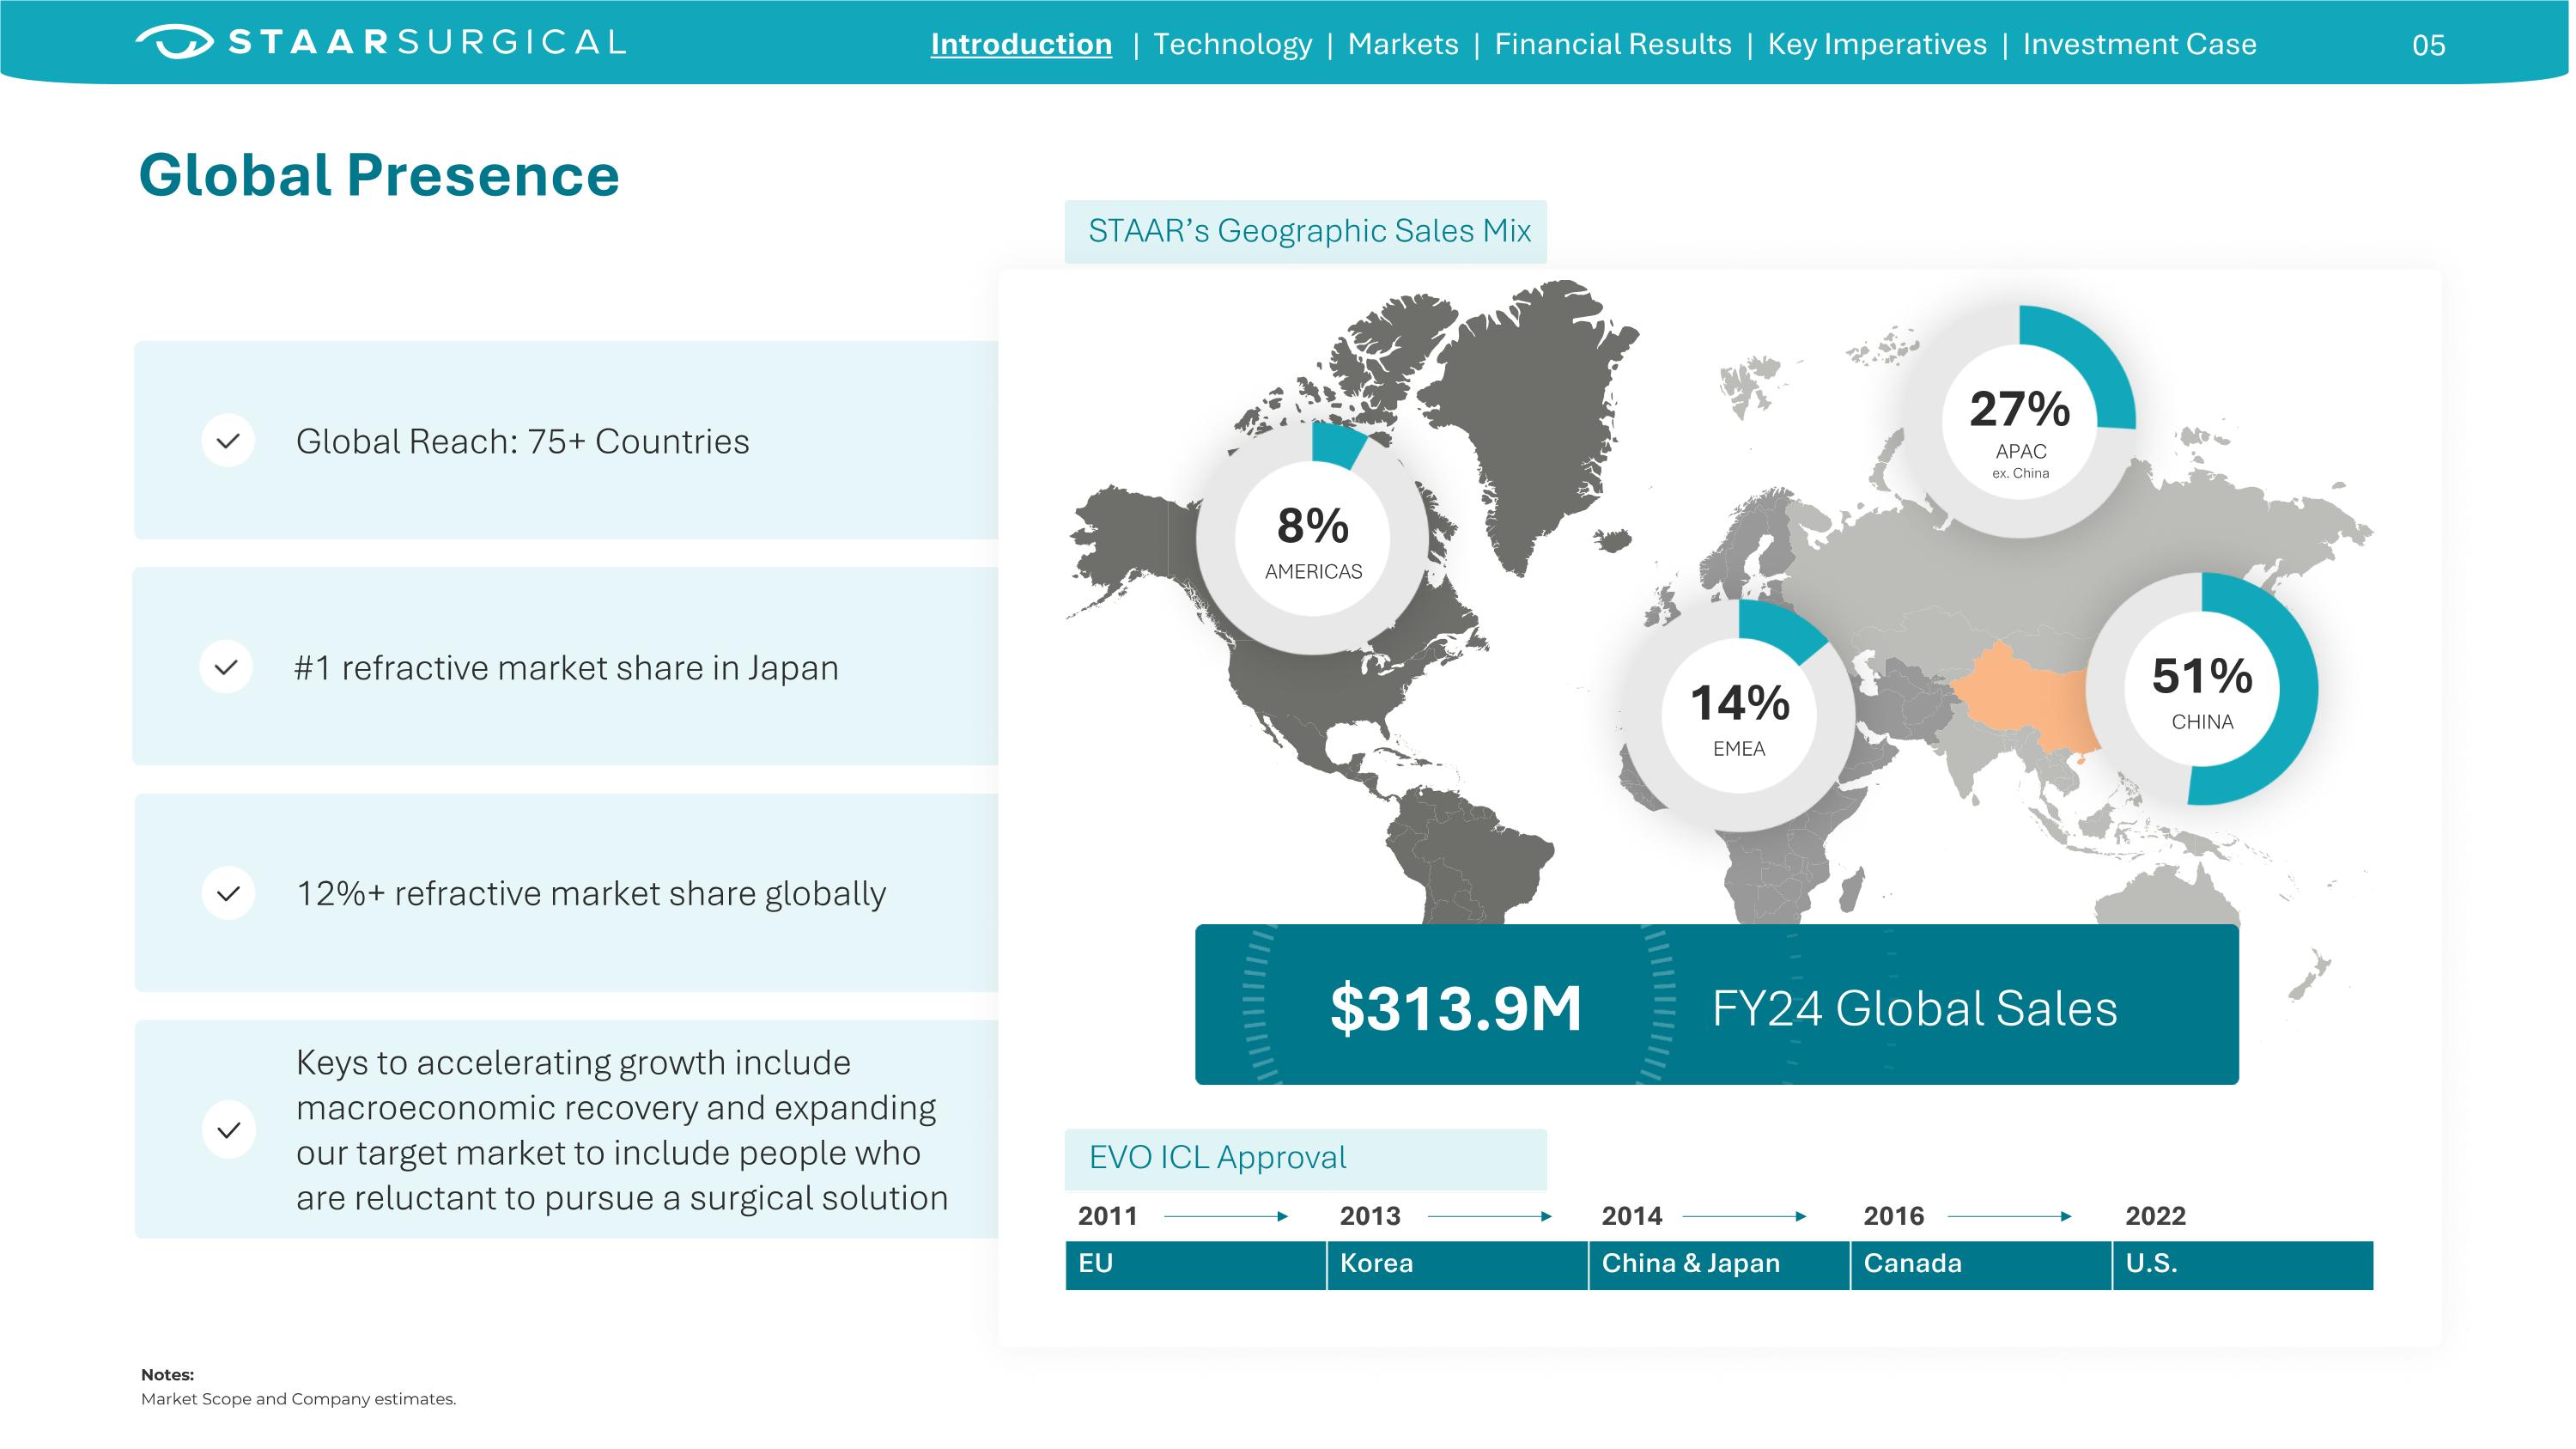Select the 2016 timeline year

tap(1894, 1216)
